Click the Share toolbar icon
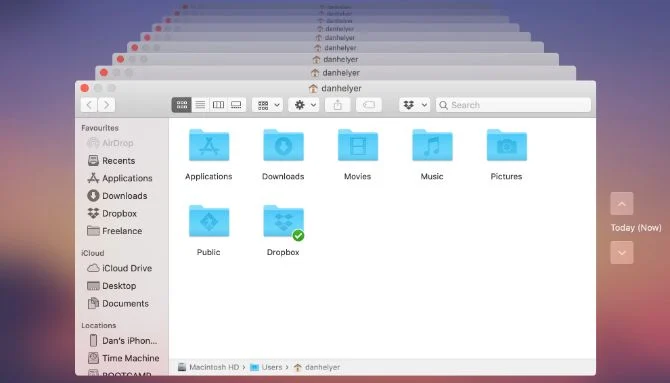Viewport: 670px width, 383px height. click(x=338, y=105)
